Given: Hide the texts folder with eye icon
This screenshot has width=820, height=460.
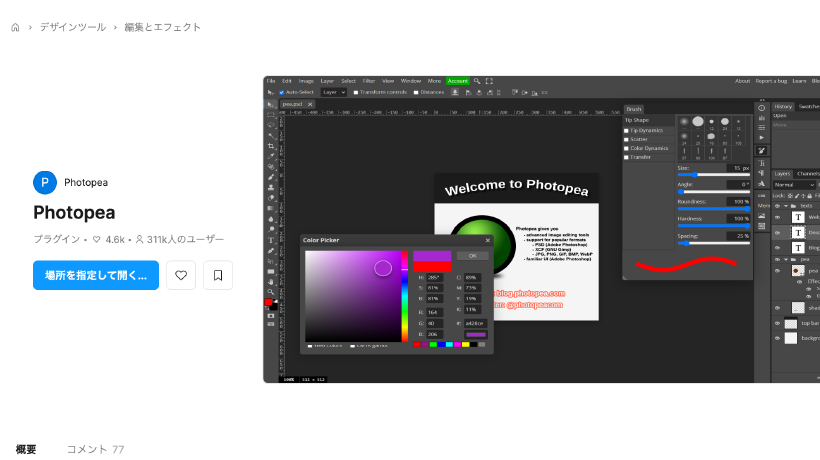Looking at the screenshot, I should coord(777,206).
